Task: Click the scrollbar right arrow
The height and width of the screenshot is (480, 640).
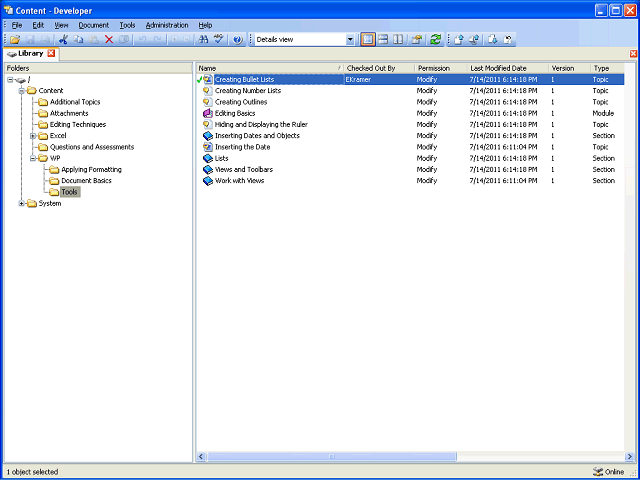Action: 629,456
